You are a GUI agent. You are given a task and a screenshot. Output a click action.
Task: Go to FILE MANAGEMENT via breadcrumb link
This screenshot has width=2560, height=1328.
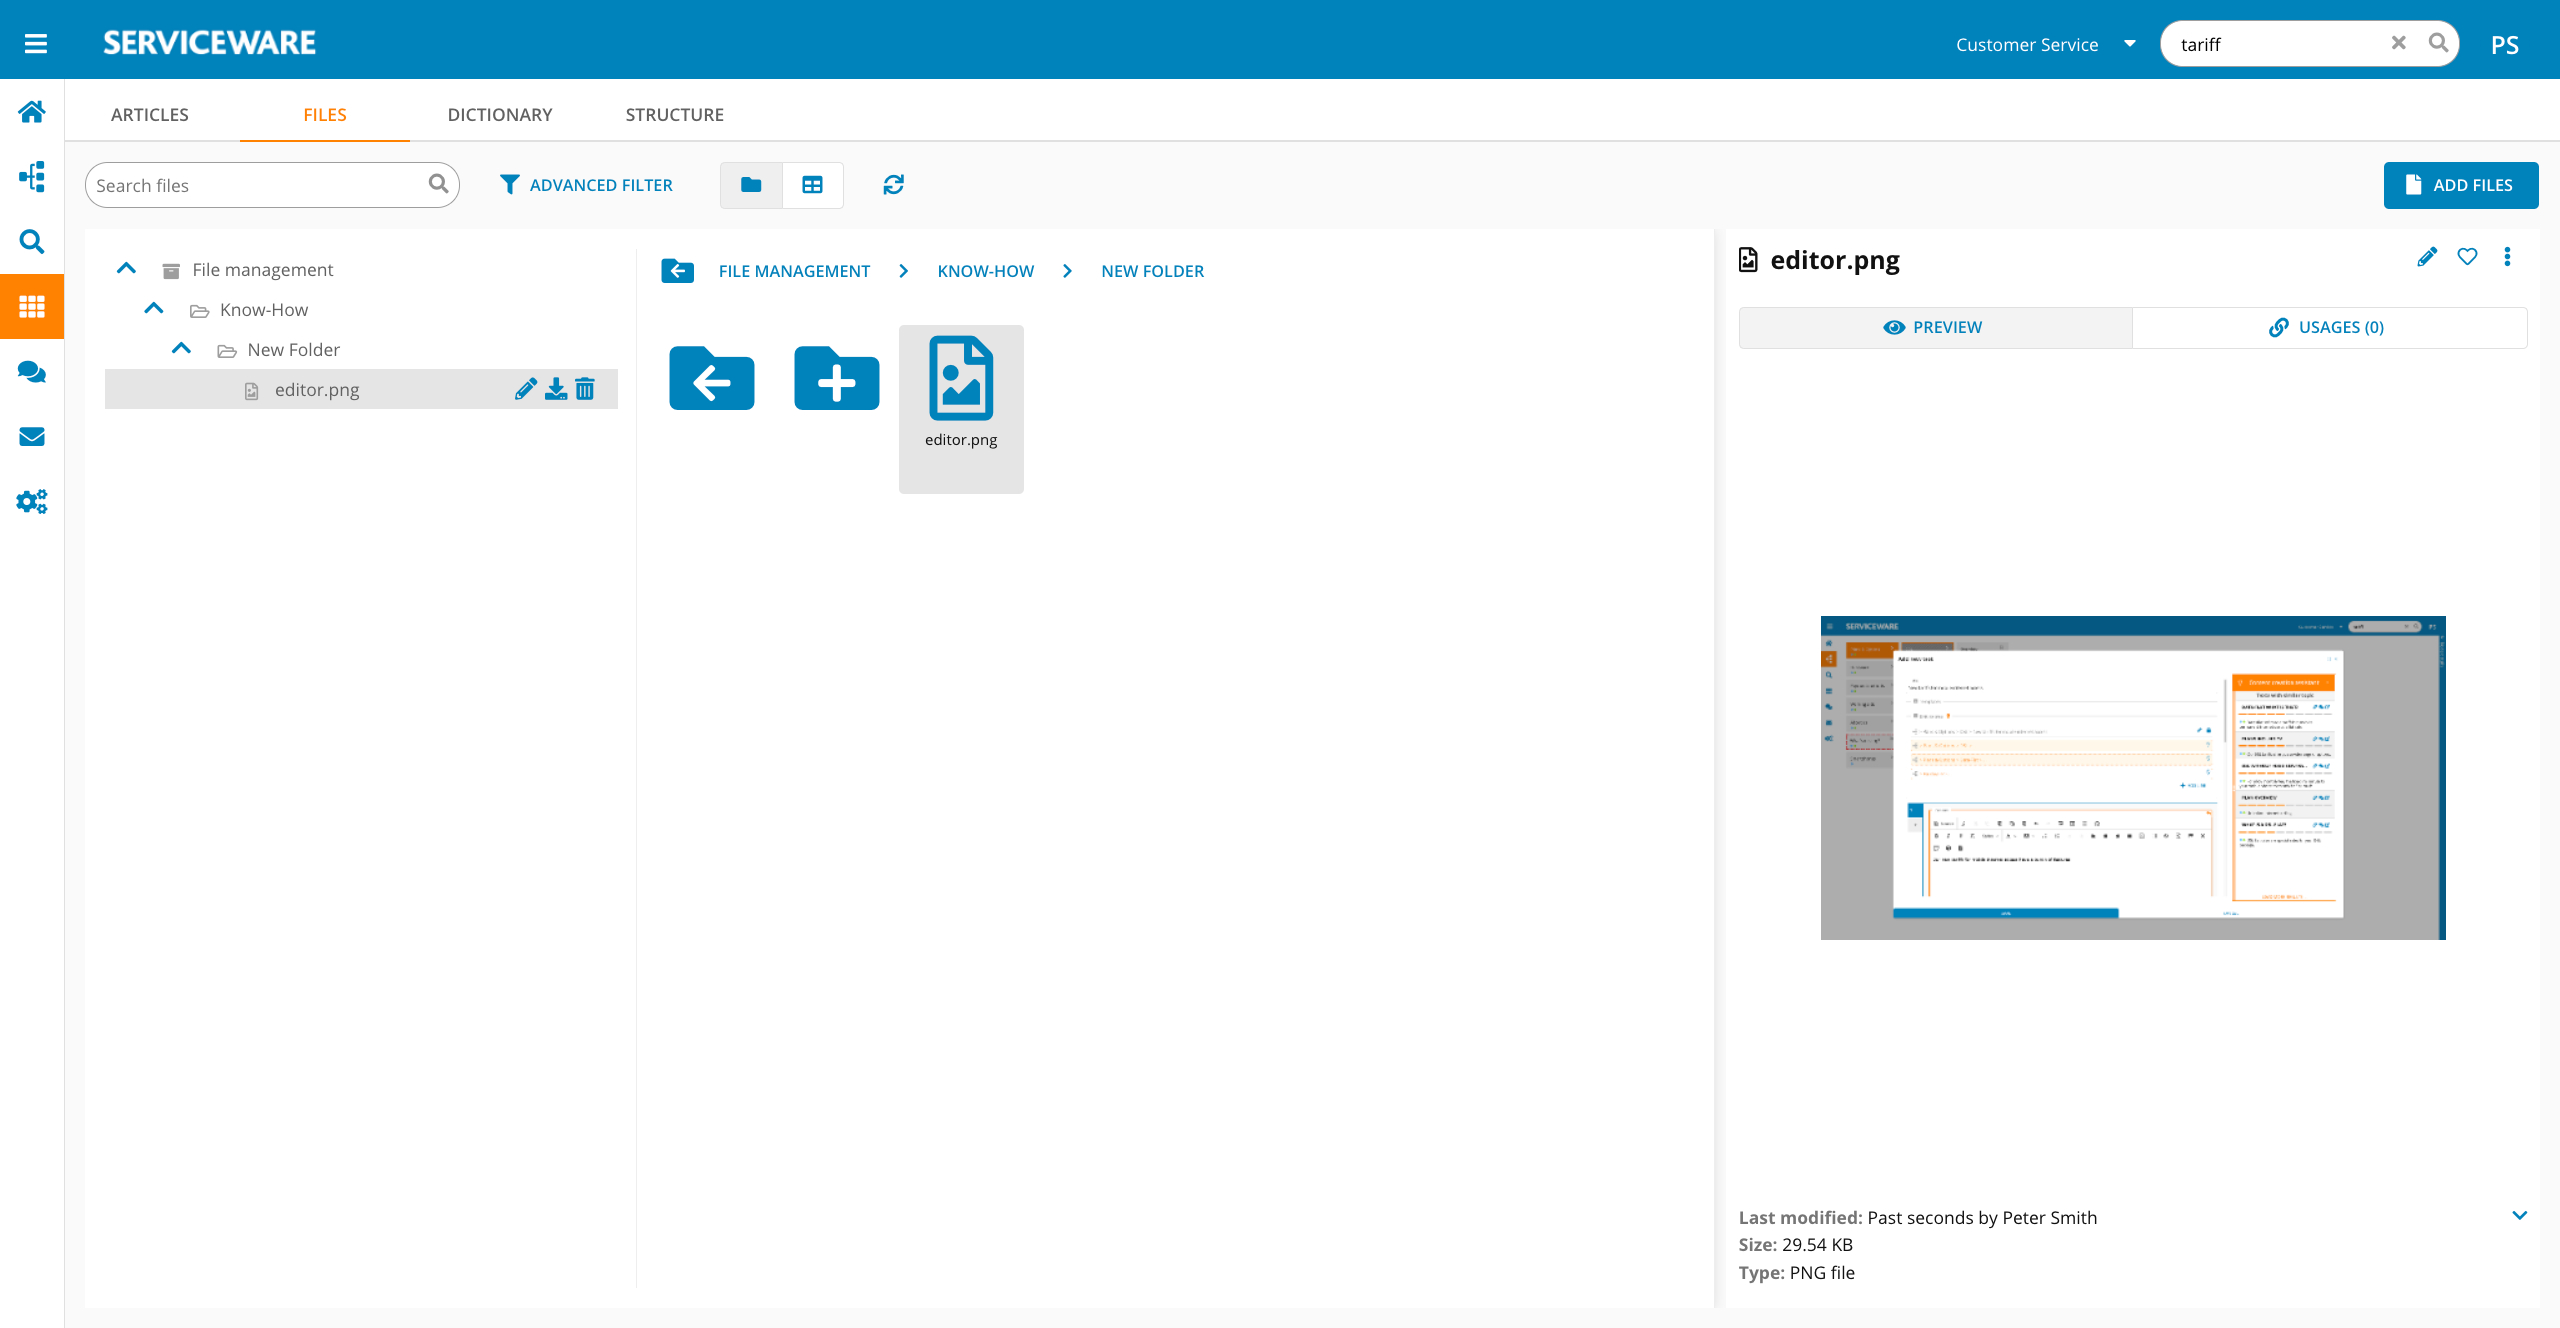pos(793,270)
